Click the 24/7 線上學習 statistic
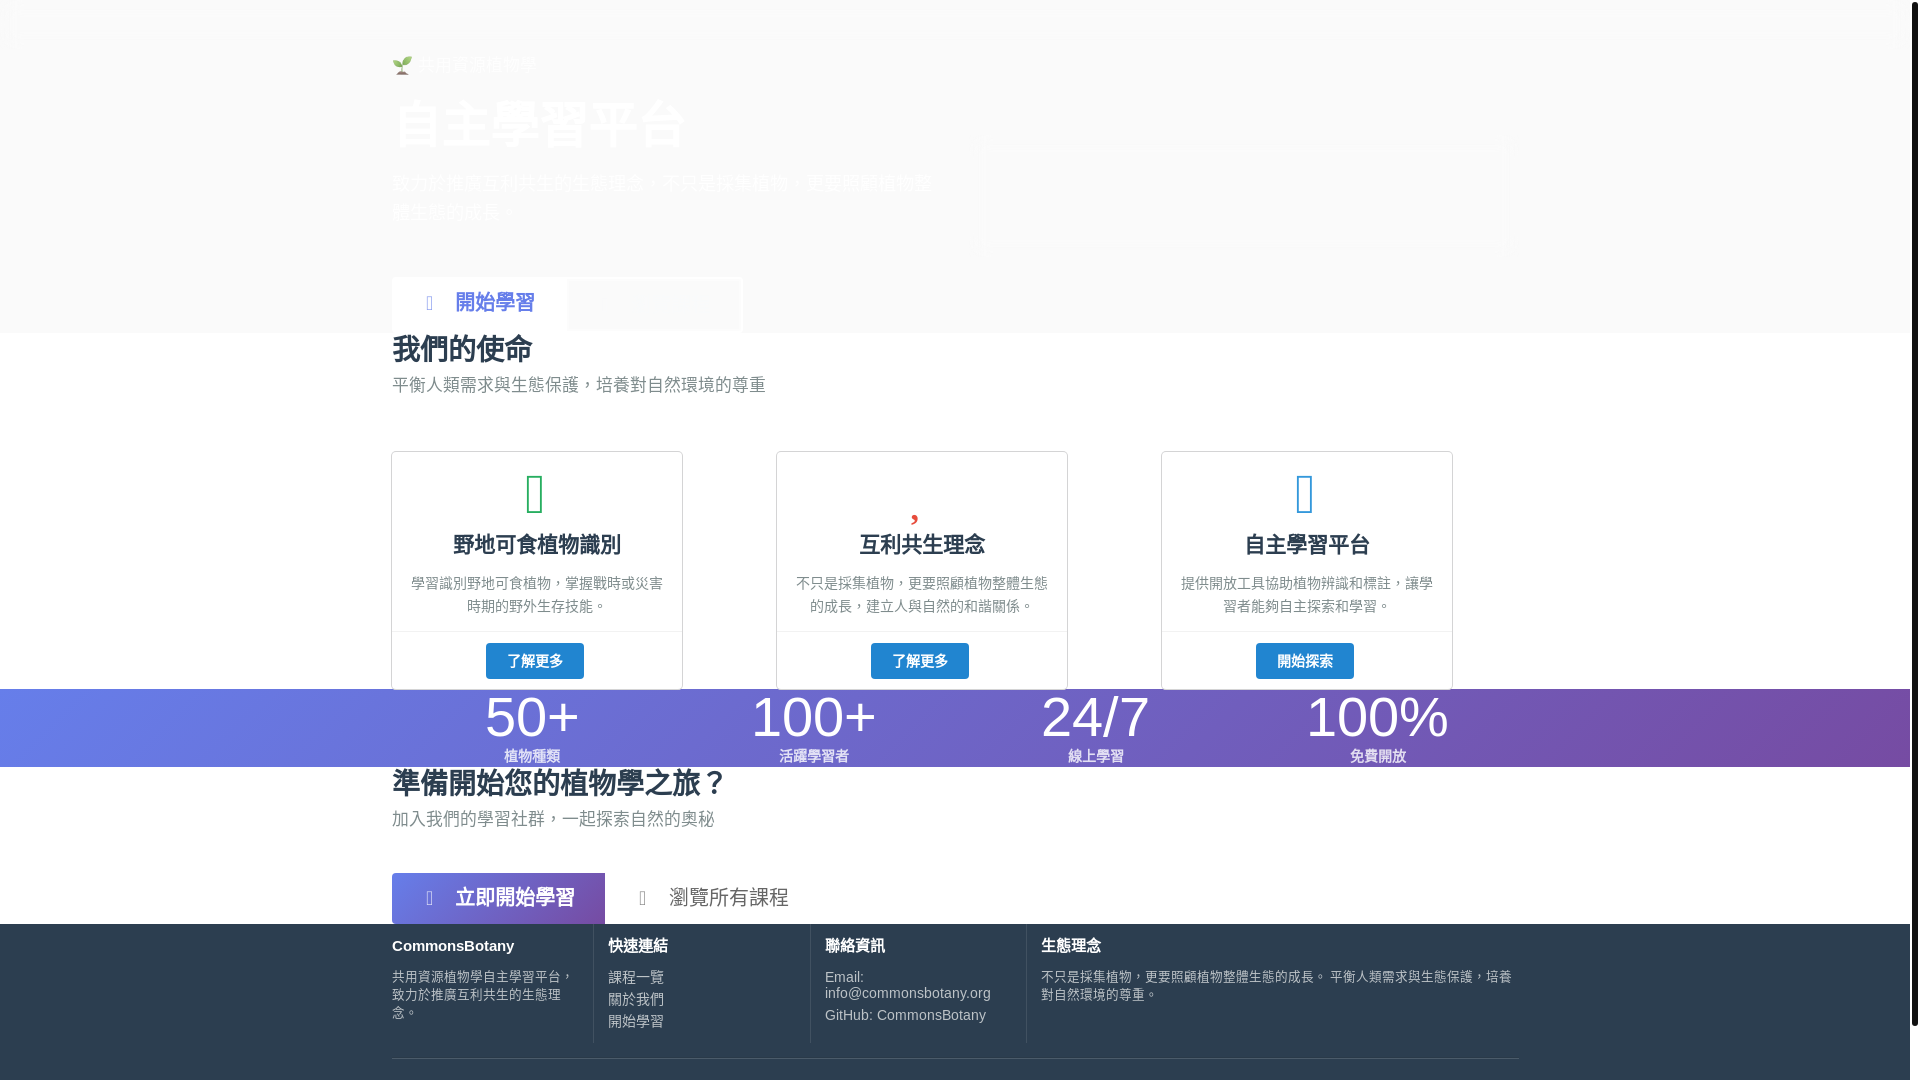 click(1096, 728)
